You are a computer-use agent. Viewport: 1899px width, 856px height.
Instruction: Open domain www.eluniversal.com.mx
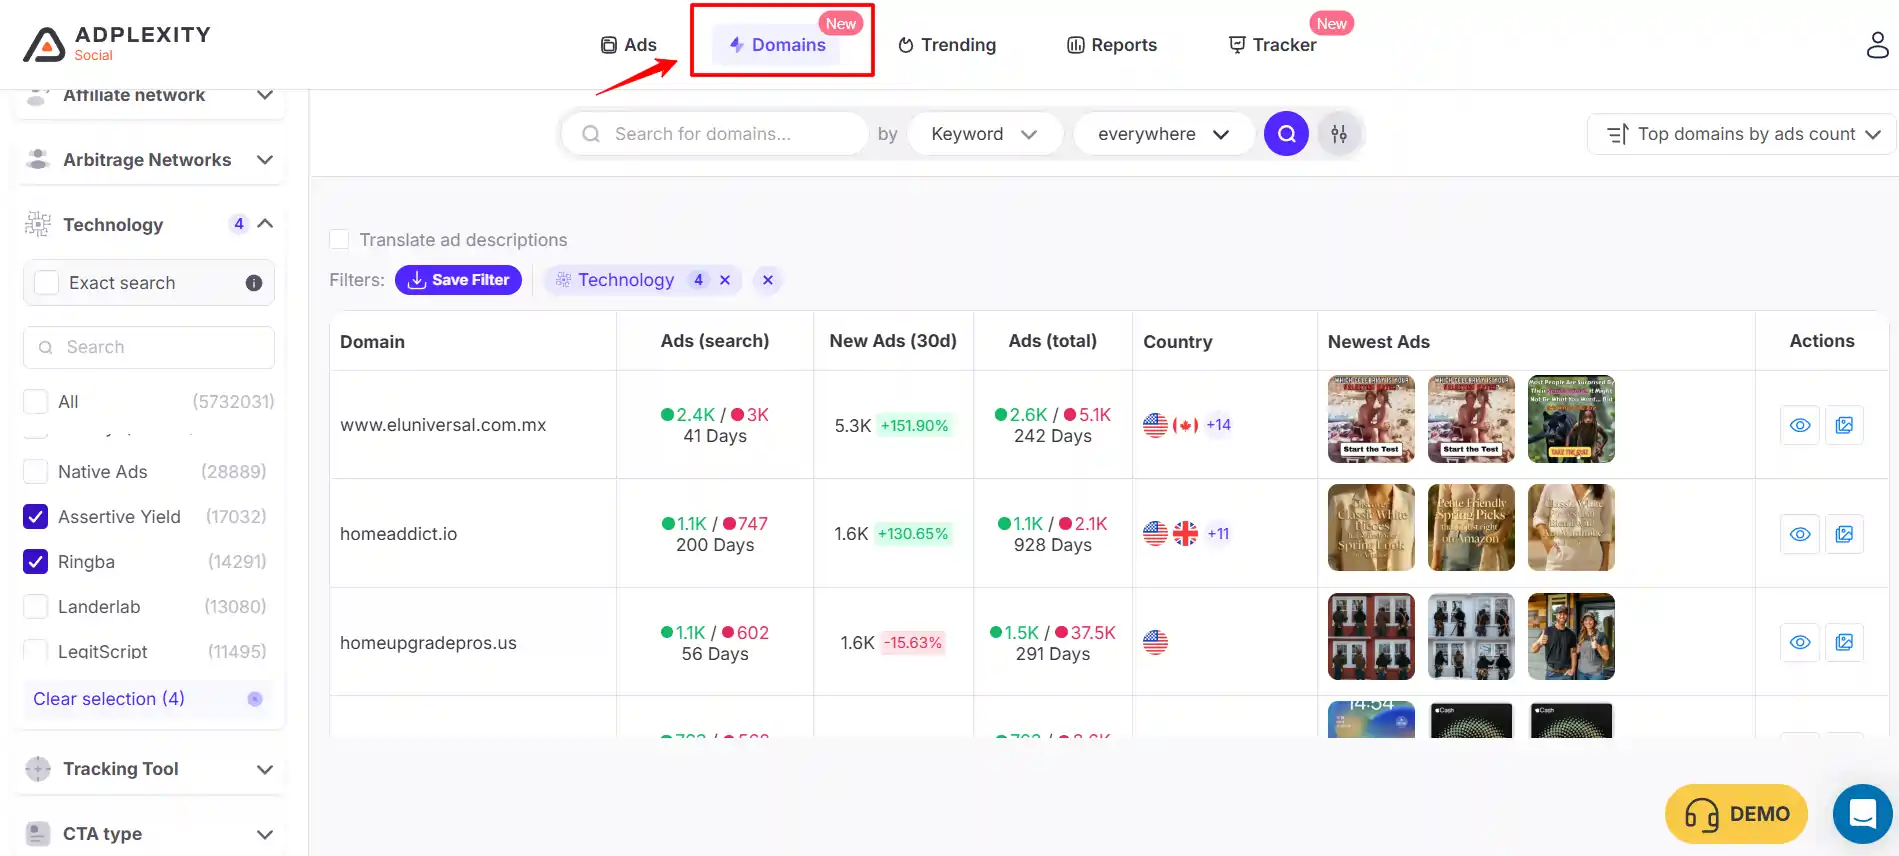click(443, 425)
